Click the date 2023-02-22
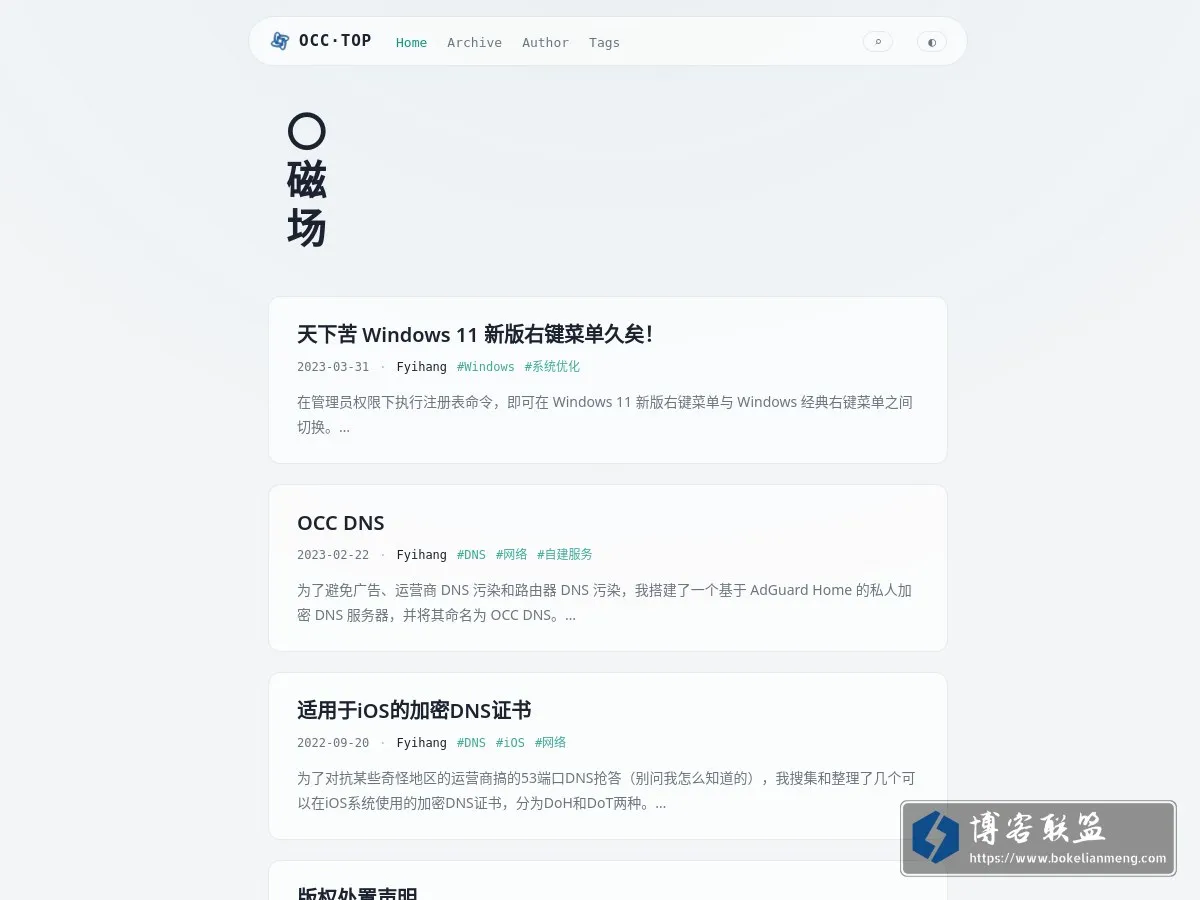 333,555
